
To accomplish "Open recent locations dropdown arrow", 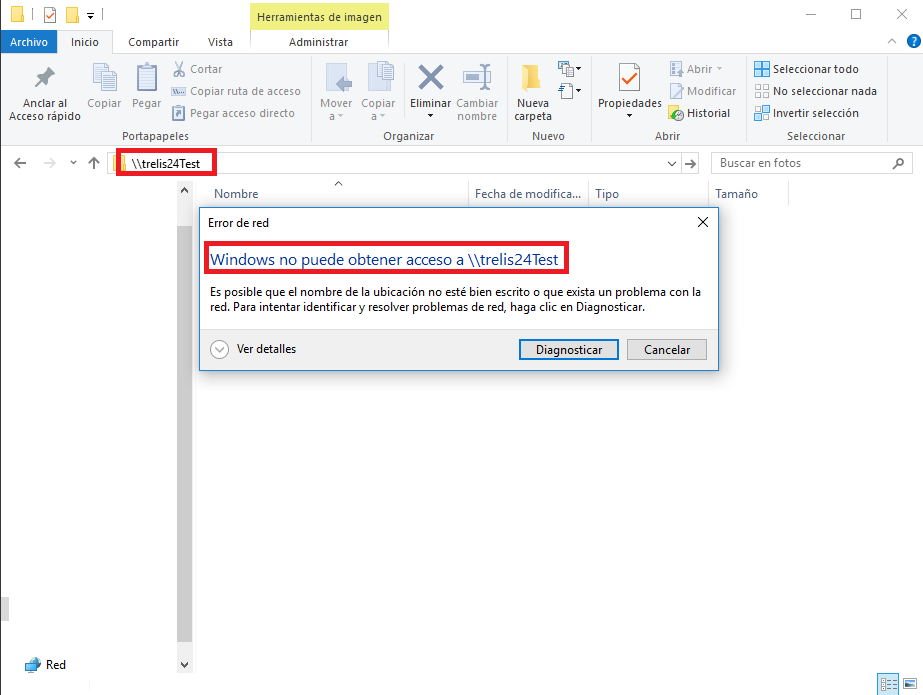I will click(73, 163).
